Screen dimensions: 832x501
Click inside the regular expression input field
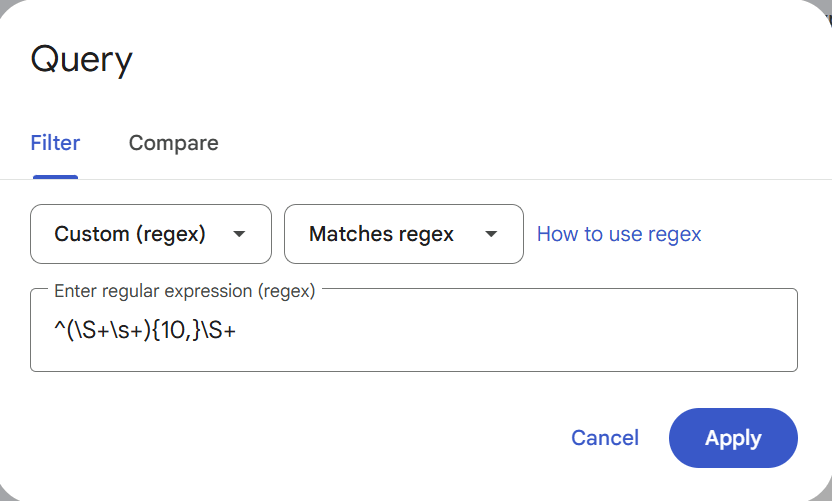tap(413, 331)
